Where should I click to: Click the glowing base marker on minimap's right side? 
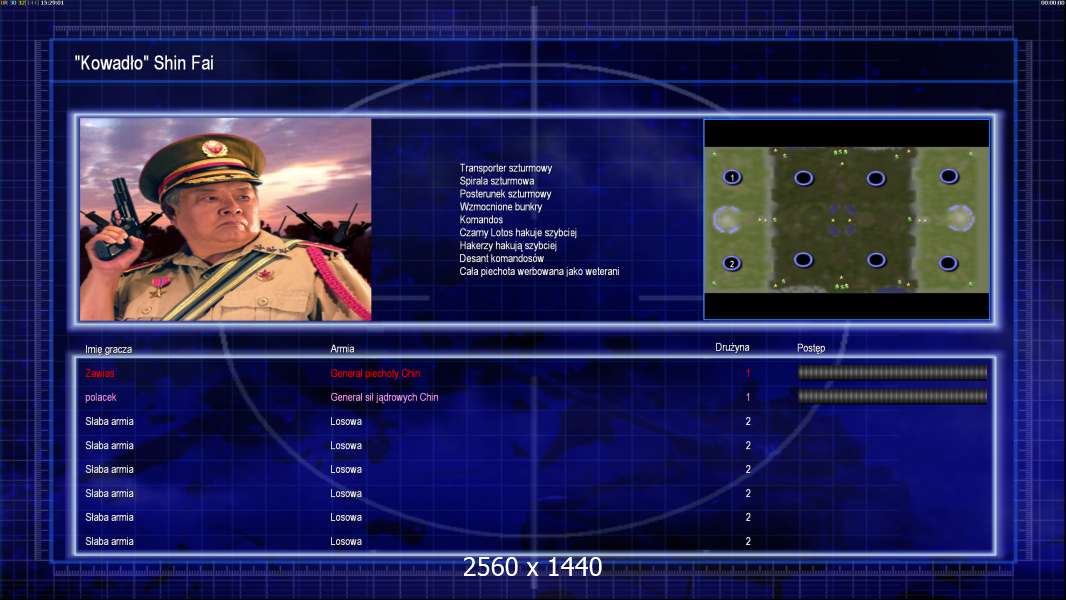tap(960, 219)
